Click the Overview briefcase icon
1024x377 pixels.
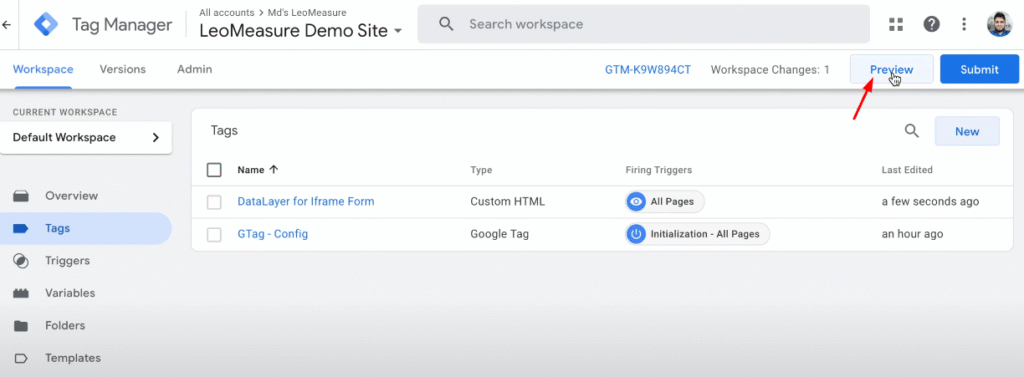point(21,196)
